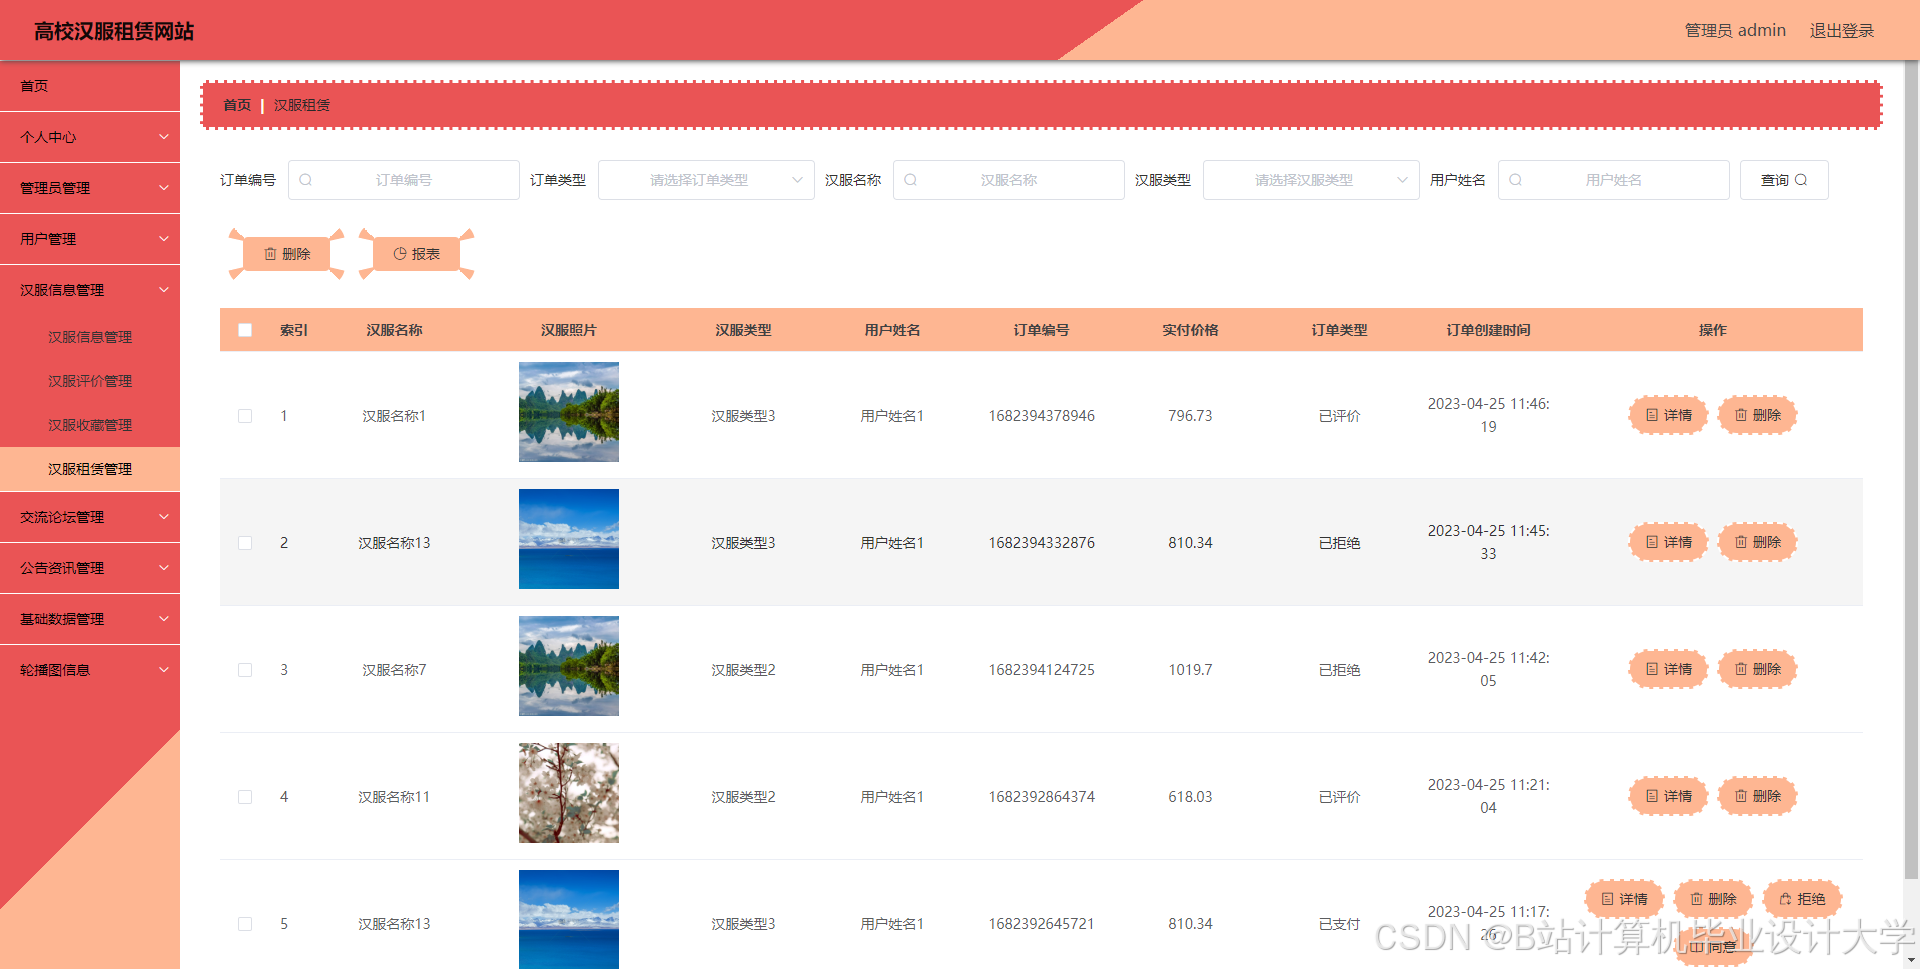The image size is (1920, 969).
Task: Click 删除 on order 1682392864374
Action: [1757, 796]
